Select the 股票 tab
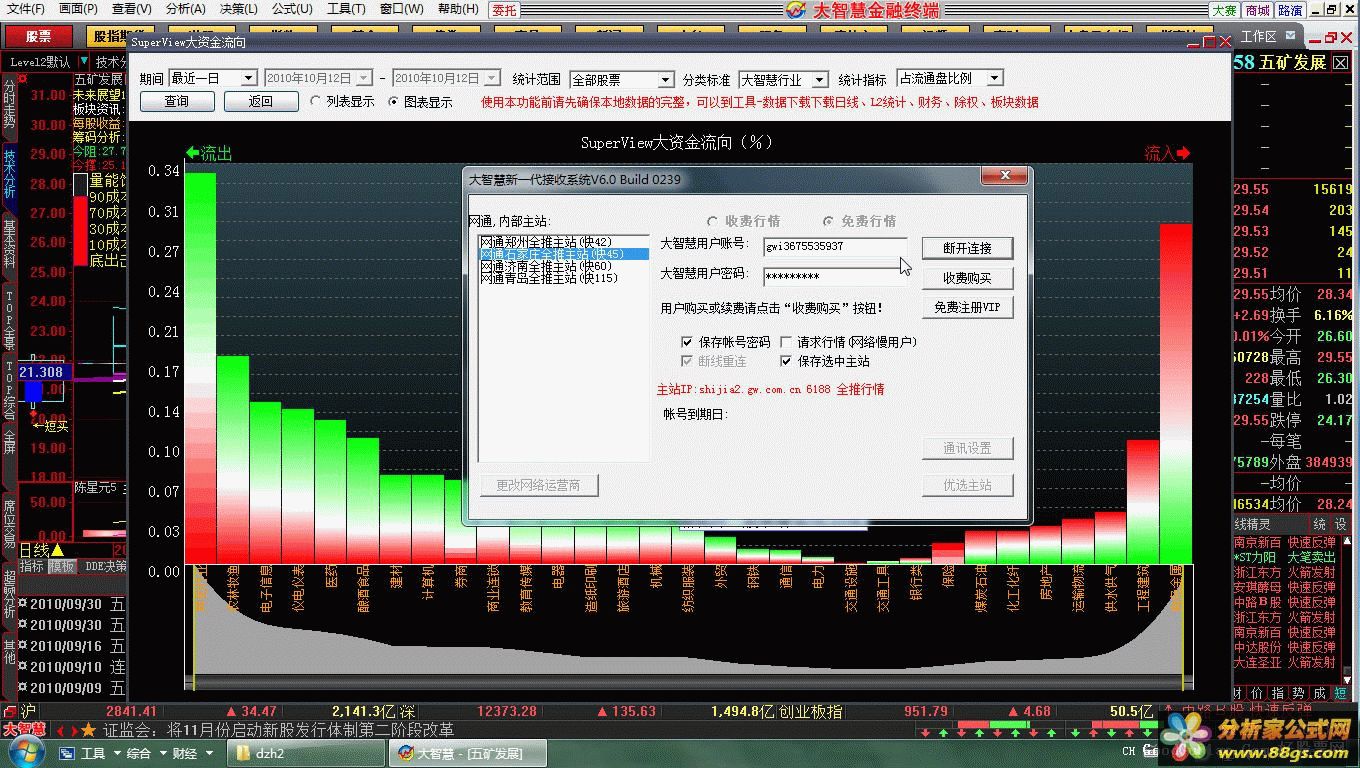1360x768 pixels. click(x=39, y=36)
